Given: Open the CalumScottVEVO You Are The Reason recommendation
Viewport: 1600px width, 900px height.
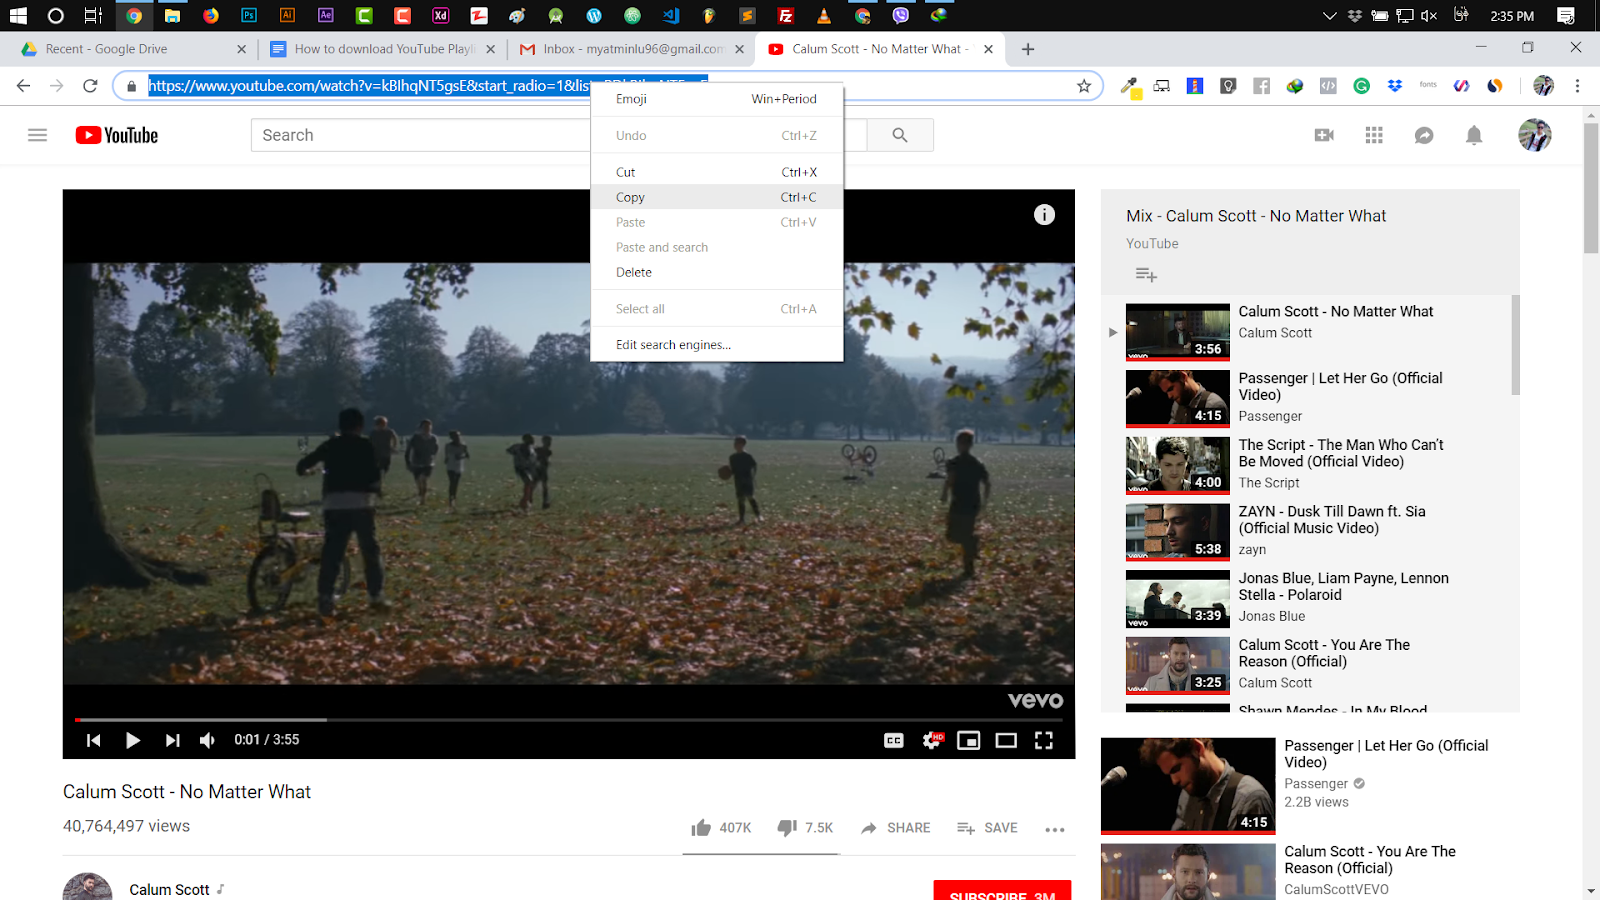Looking at the screenshot, I should click(x=1310, y=872).
